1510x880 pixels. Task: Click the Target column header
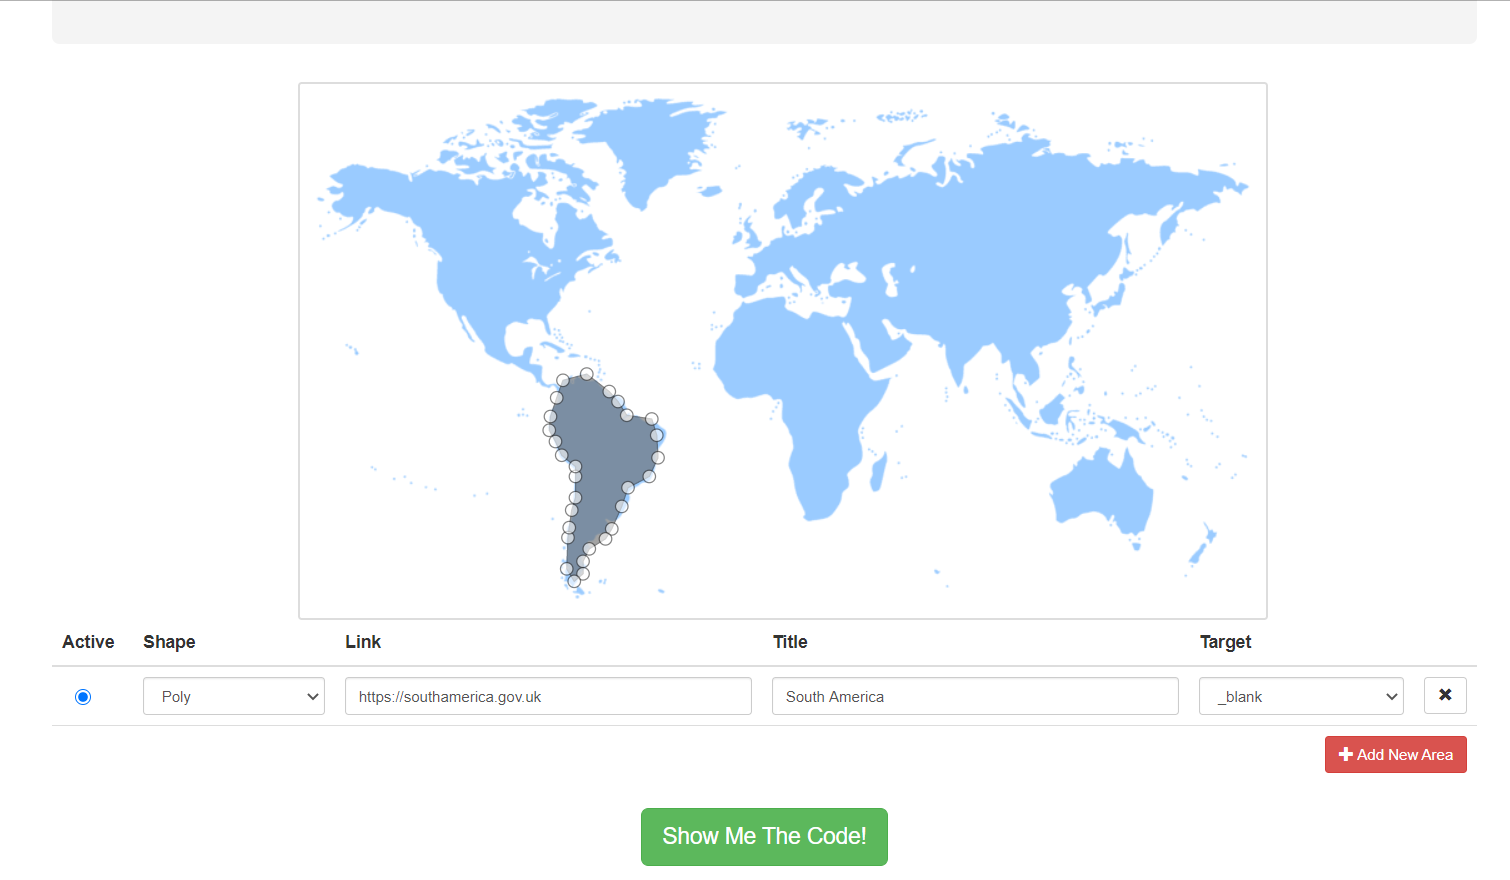pos(1225,642)
